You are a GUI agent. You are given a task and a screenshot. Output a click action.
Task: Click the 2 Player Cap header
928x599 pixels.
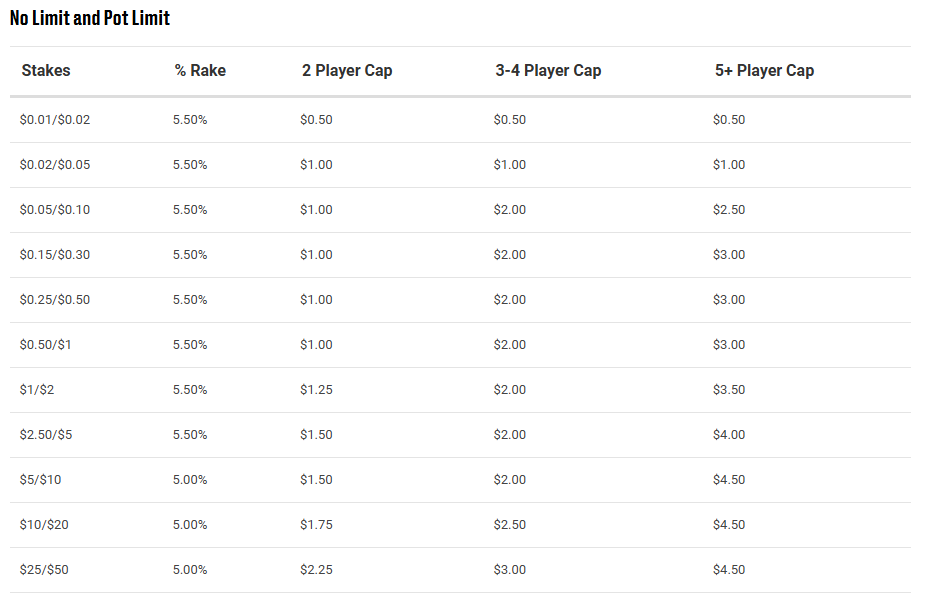pos(347,71)
